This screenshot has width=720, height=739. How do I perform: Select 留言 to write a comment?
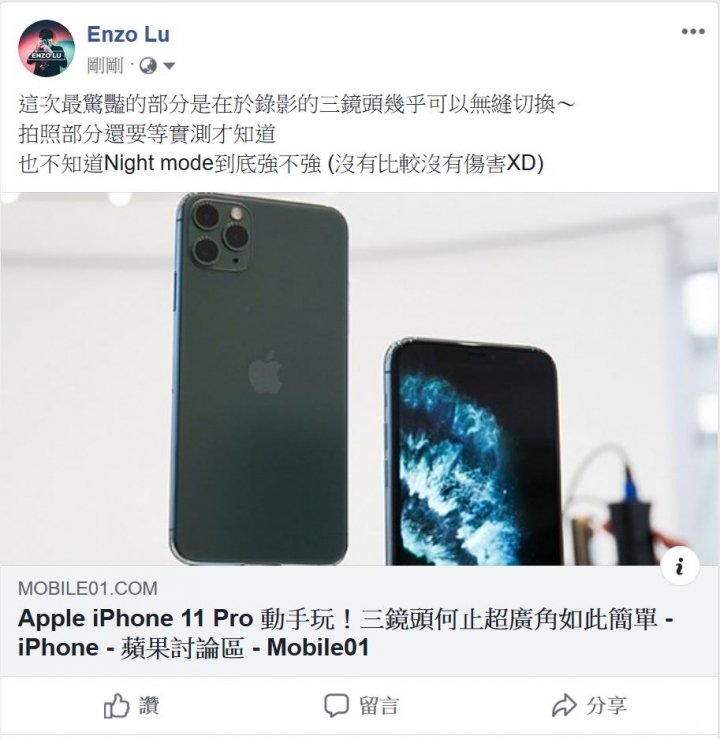pos(361,706)
